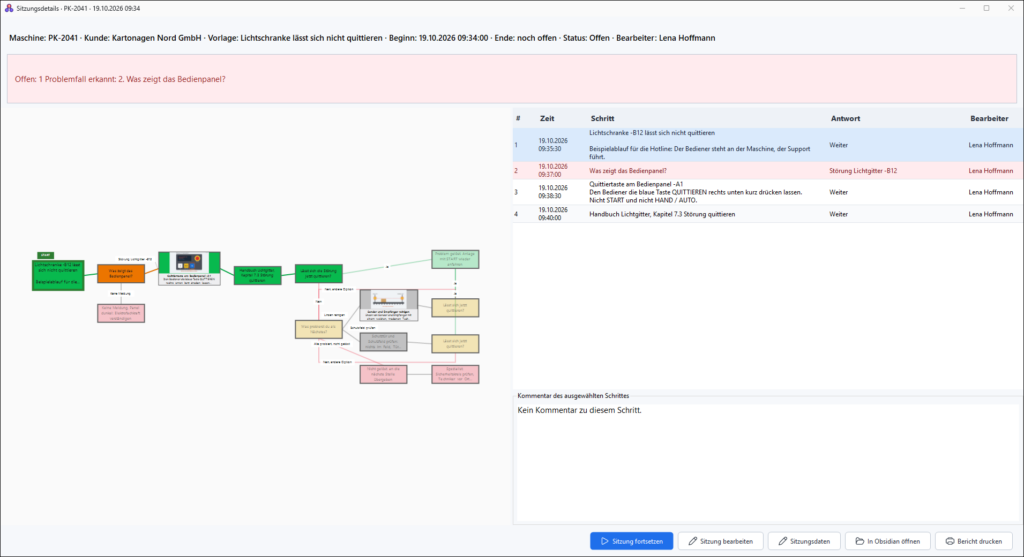This screenshot has height=557, width=1024.
Task: Click the folder icon on In Obsidian öffnen
Action: click(859, 541)
